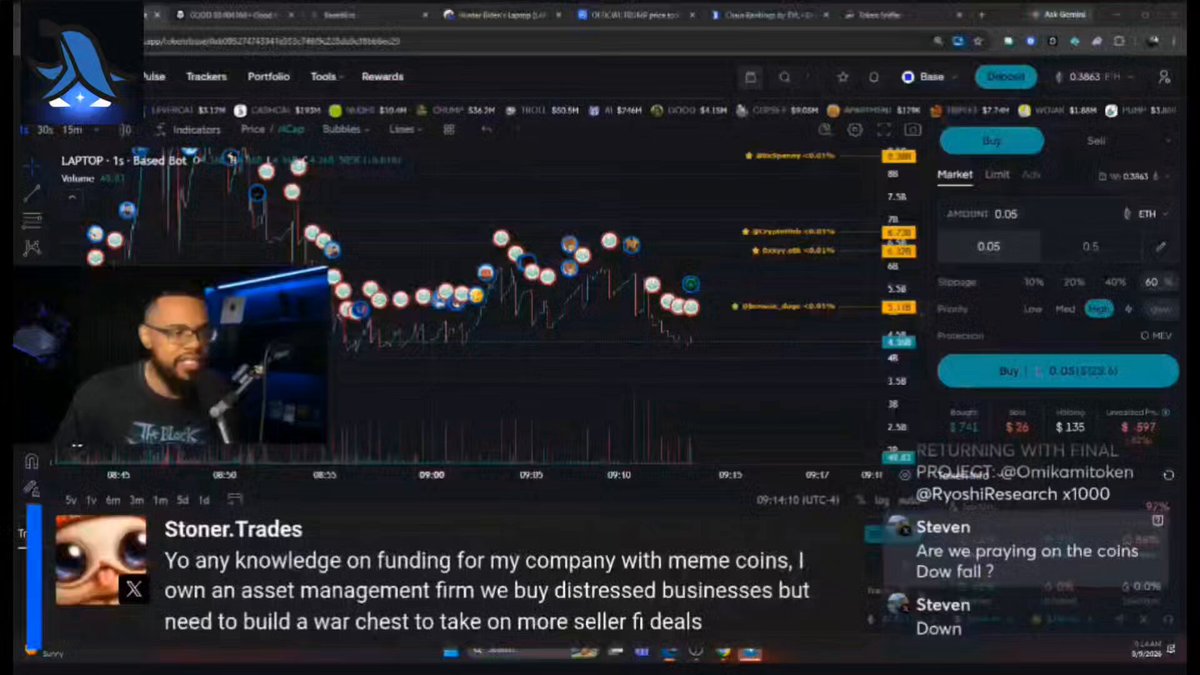Viewport: 1200px width, 675px height.
Task: Select the 10% slippage option
Action: (x=1034, y=283)
